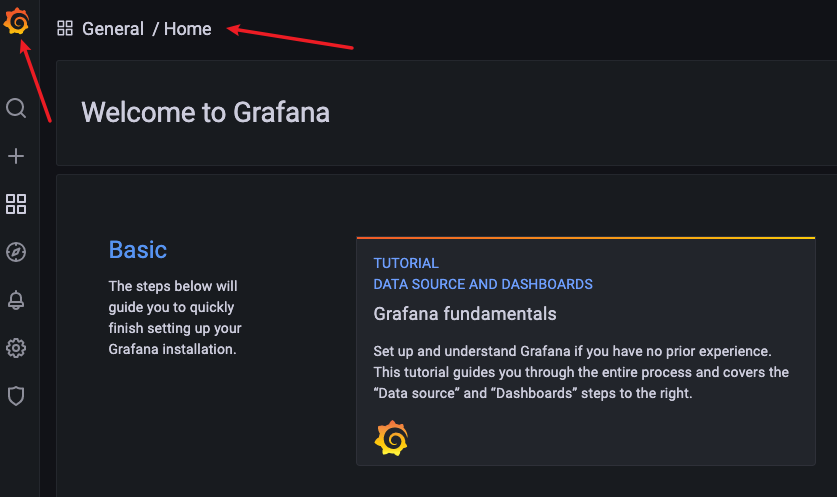Select the General folder breadcrumb
Image resolution: width=837 pixels, height=497 pixels.
click(113, 29)
